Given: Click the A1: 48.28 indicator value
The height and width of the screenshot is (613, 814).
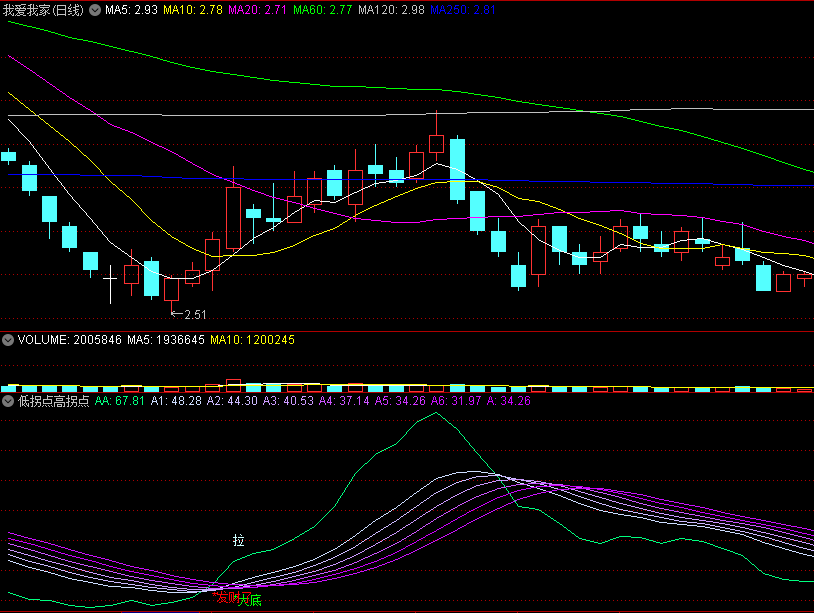Looking at the screenshot, I should 176,401.
